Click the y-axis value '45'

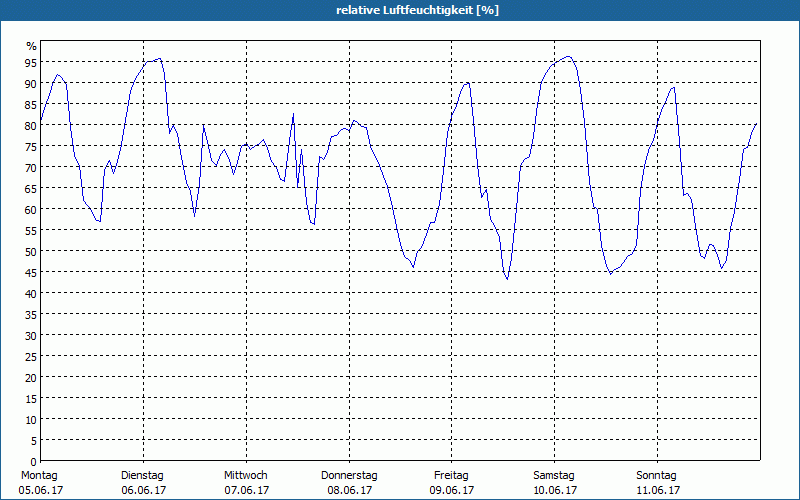click(x=31, y=272)
